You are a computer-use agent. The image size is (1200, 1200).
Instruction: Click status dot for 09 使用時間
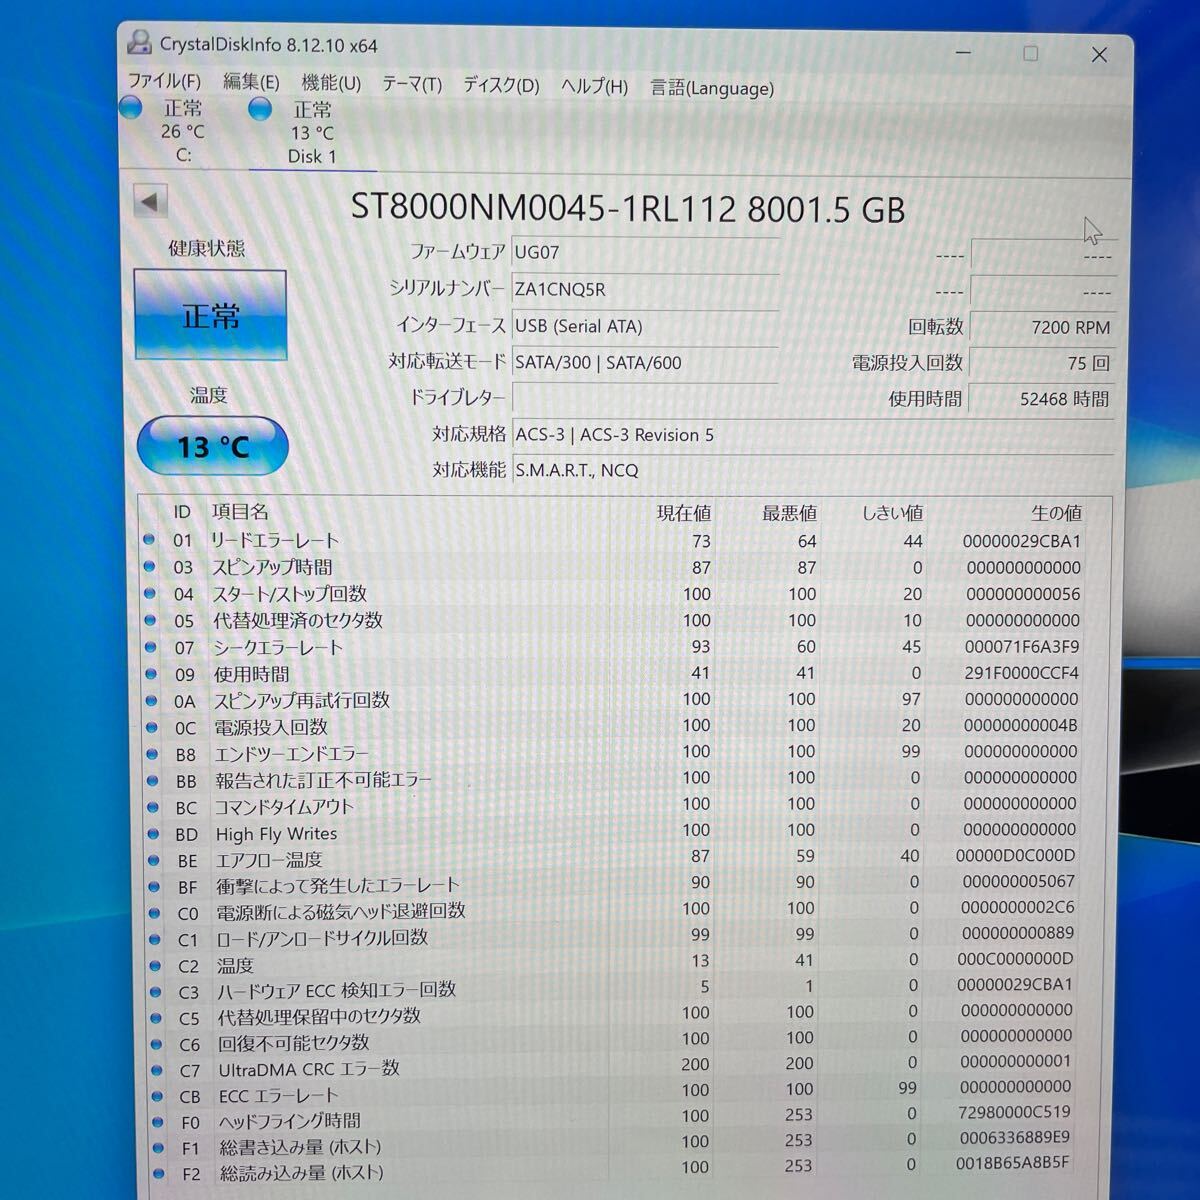pyautogui.click(x=152, y=674)
